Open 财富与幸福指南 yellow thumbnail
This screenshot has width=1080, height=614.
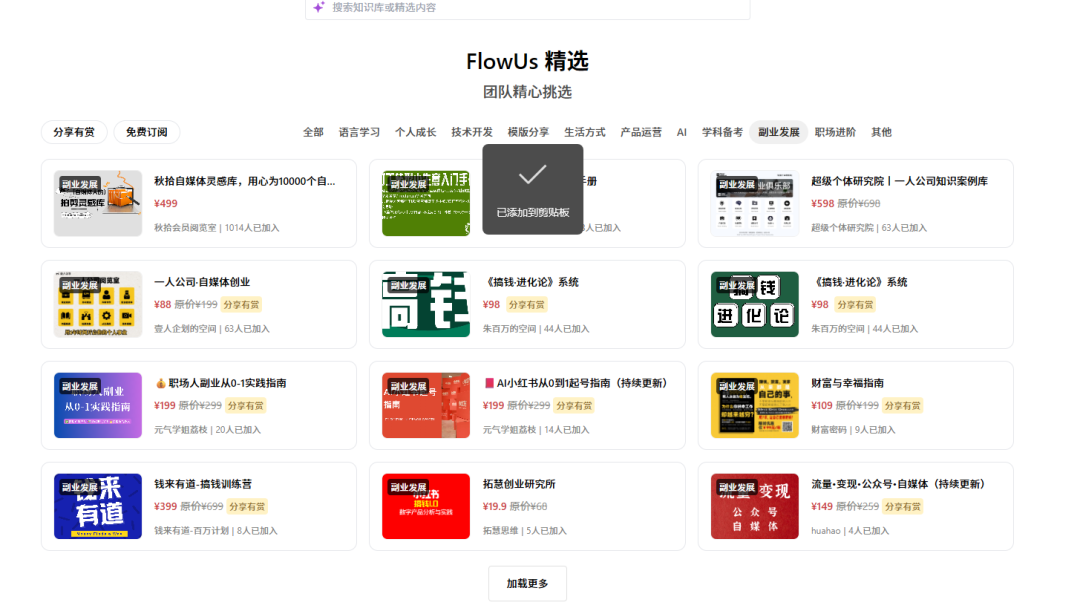pos(755,405)
